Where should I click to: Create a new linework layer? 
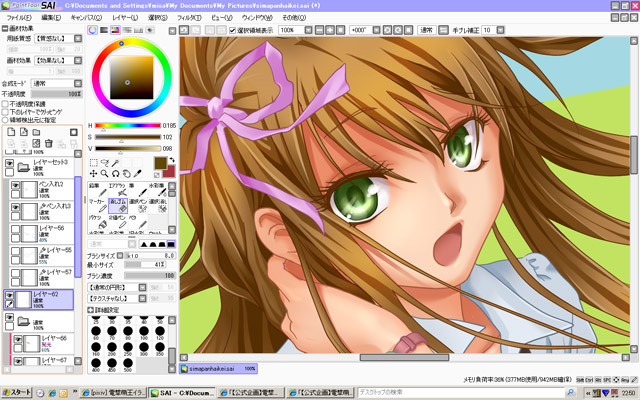24,132
